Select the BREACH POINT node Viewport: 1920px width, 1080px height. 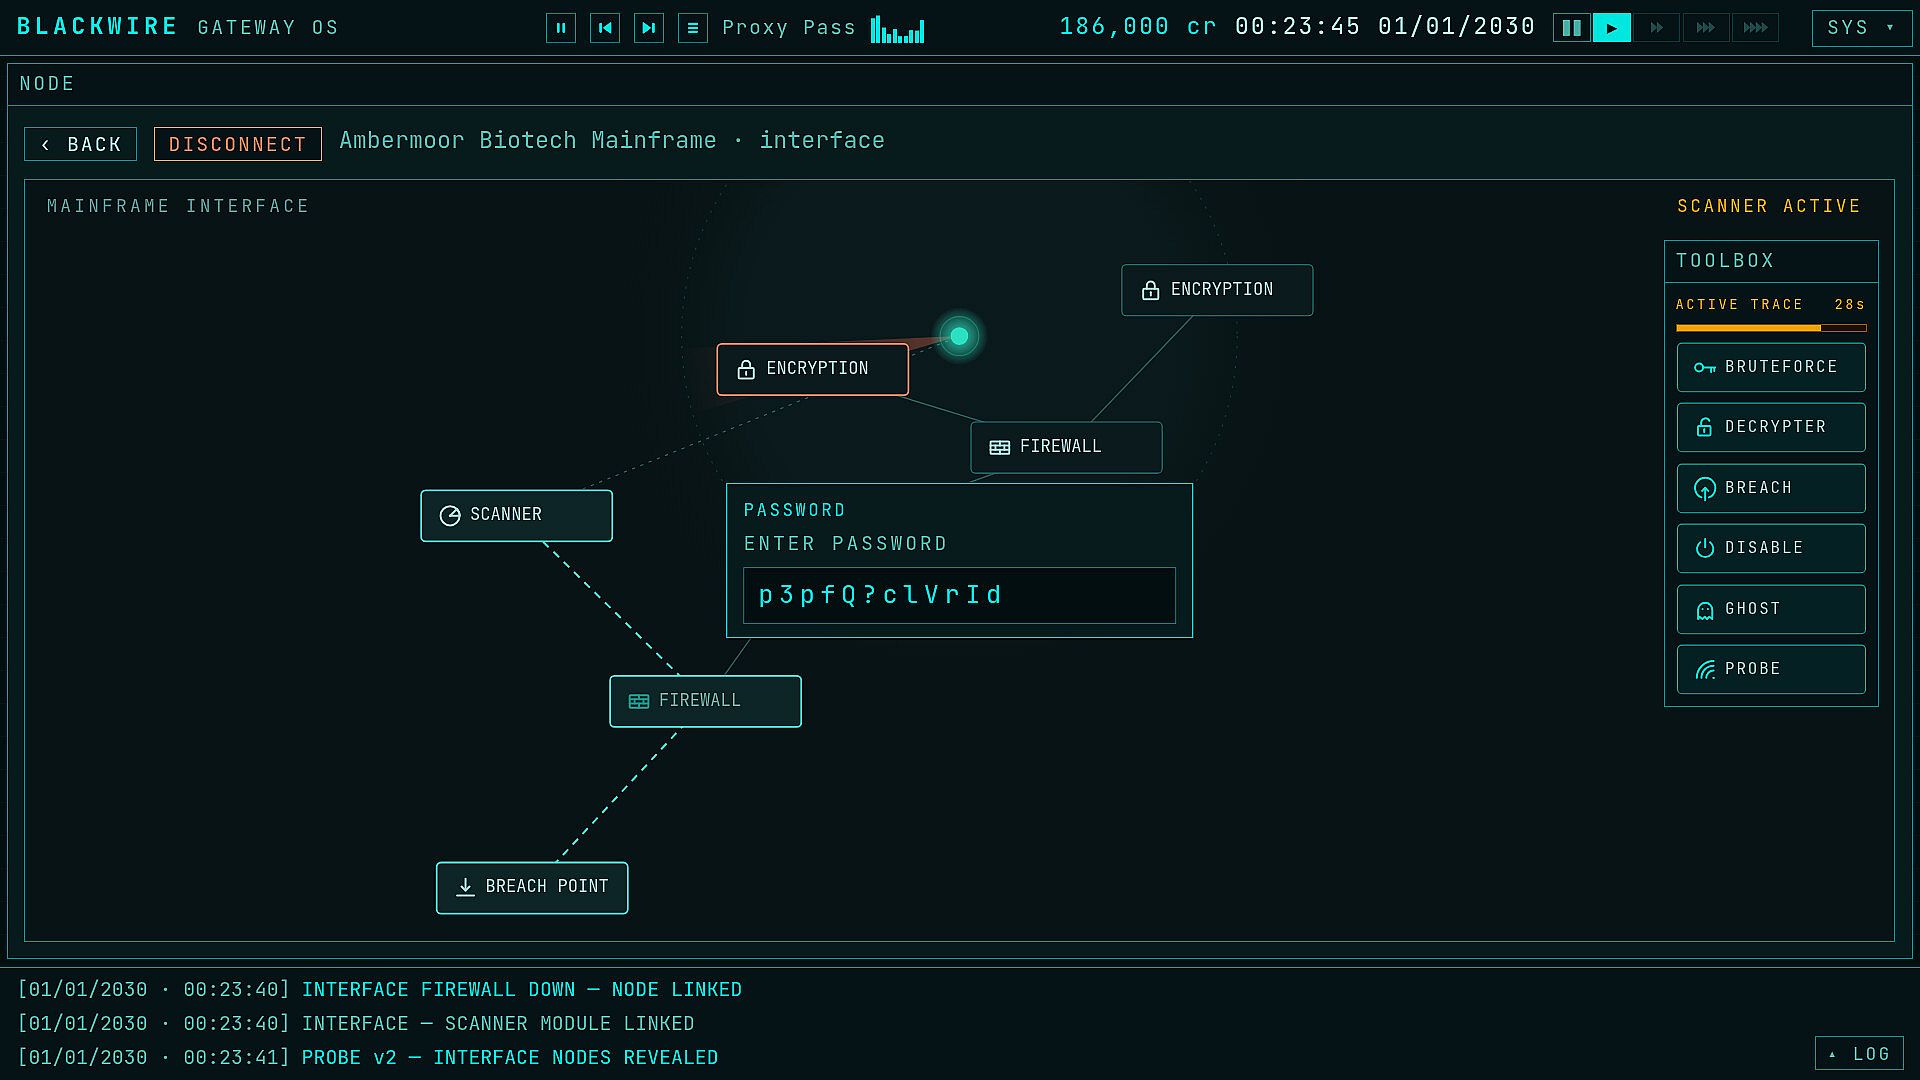[532, 887]
